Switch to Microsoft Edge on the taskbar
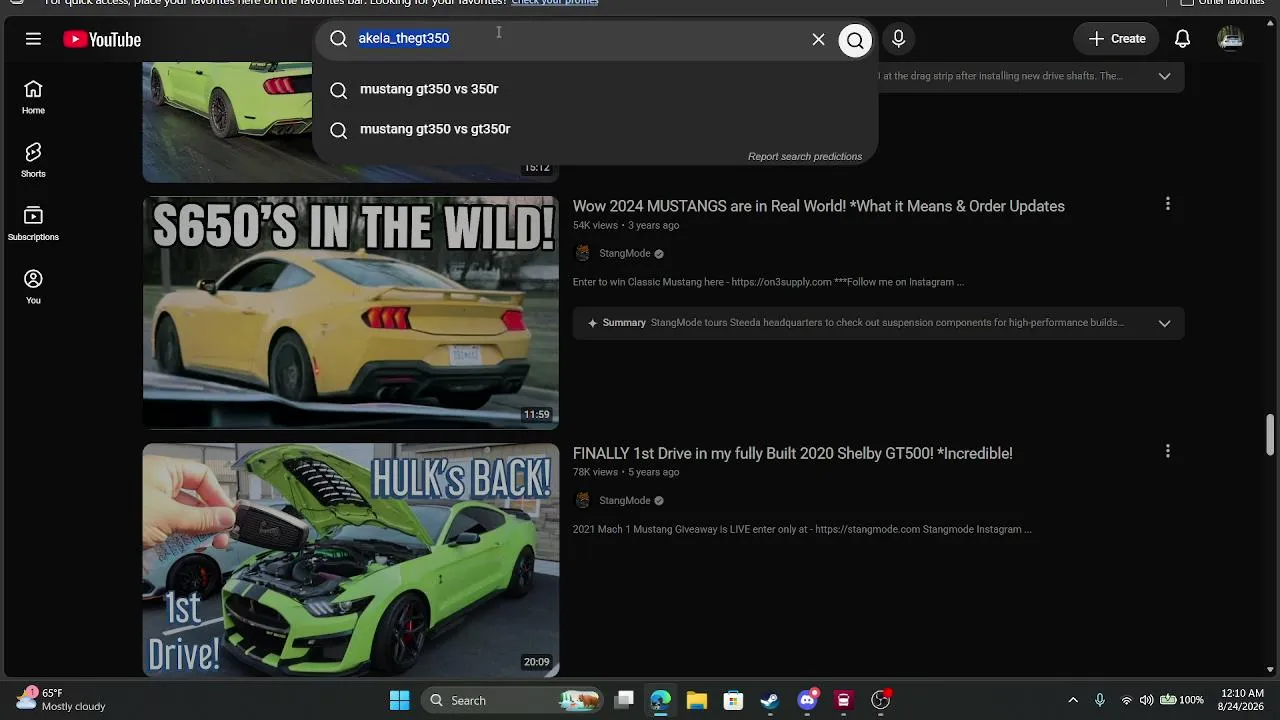 pos(660,700)
